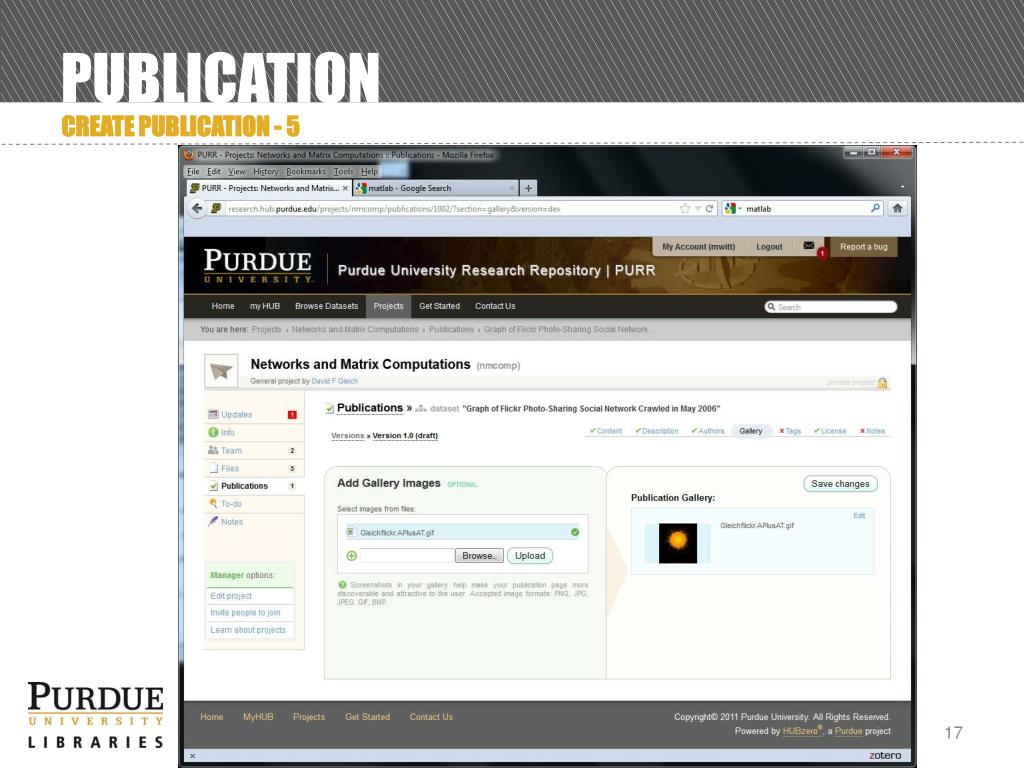Screen dimensions: 1024x768
Task: Click David F Gleich author link
Action: coord(334,381)
